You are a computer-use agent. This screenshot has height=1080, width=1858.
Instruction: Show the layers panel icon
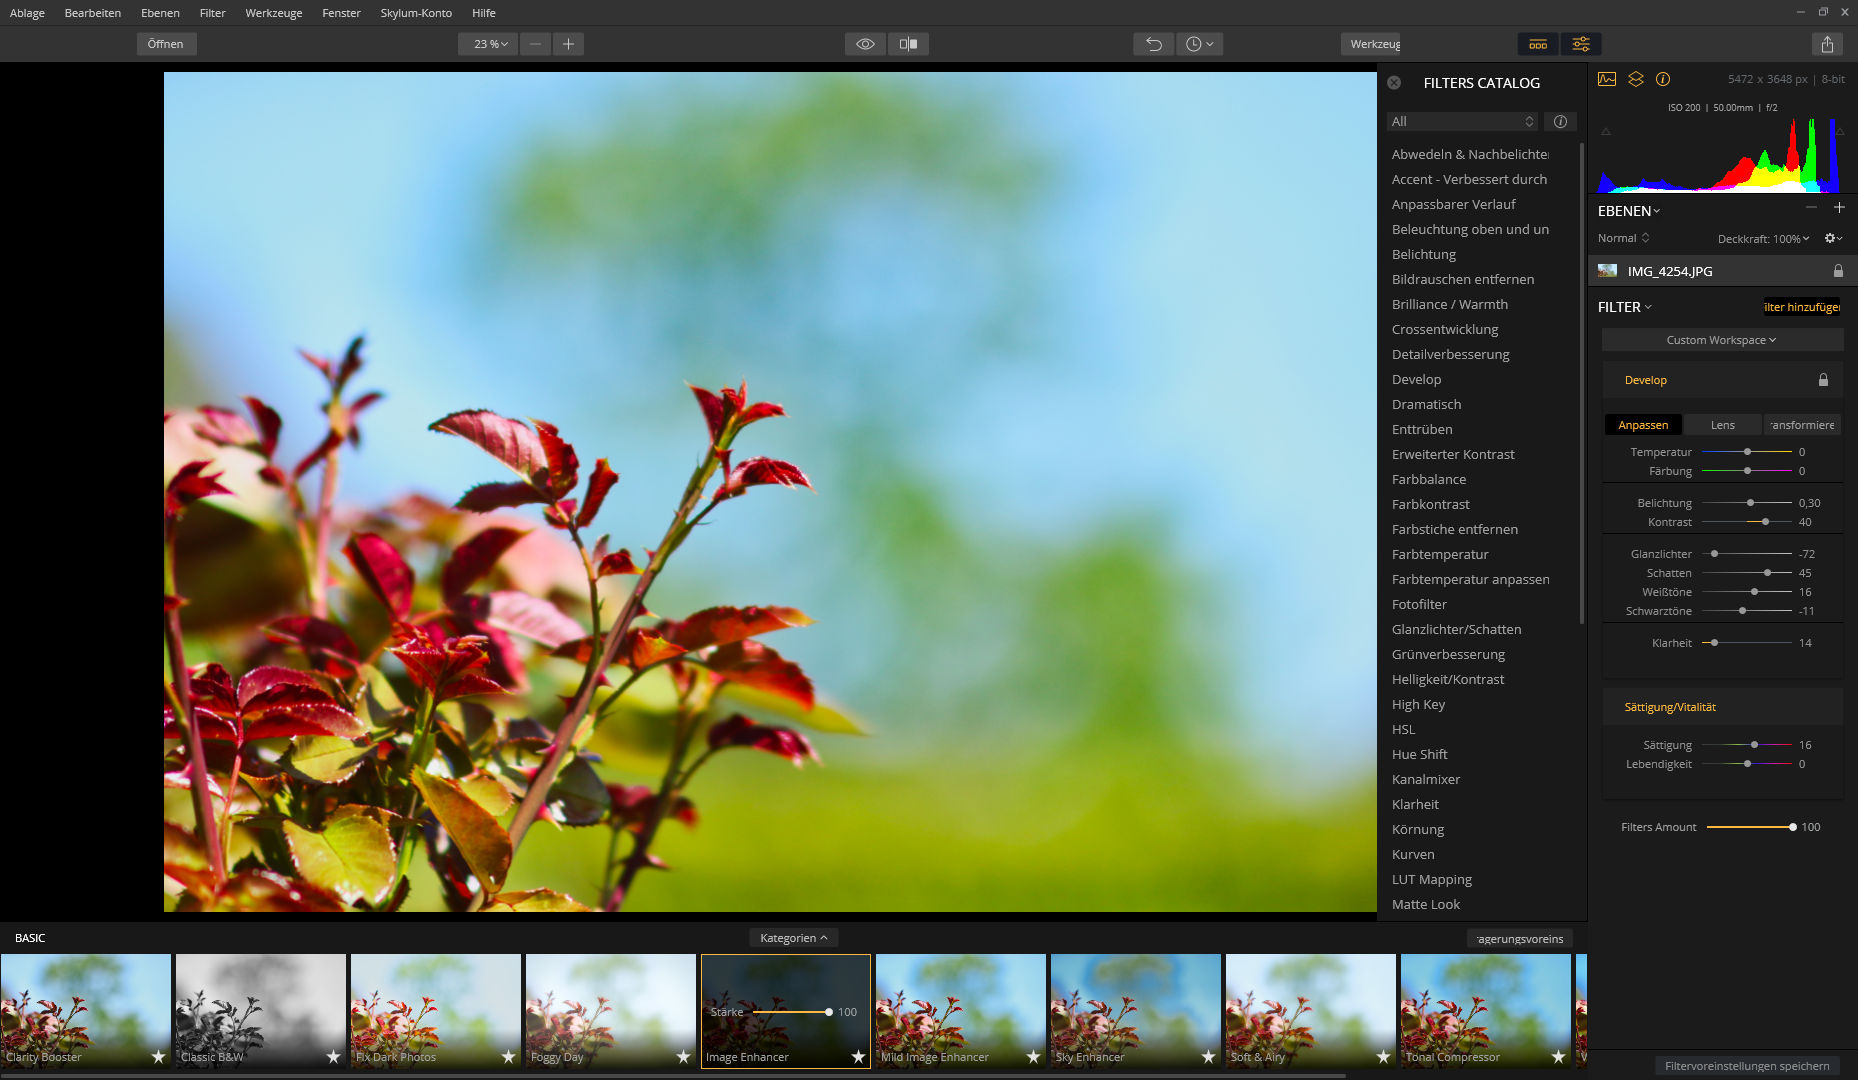1636,79
